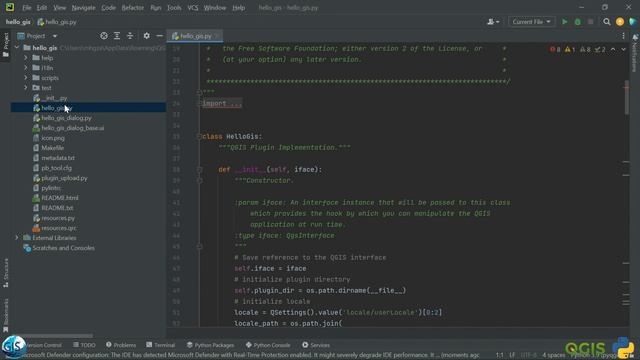Screen dimensions: 640x360
Task: Open the Navigate menu
Action: 83,8
